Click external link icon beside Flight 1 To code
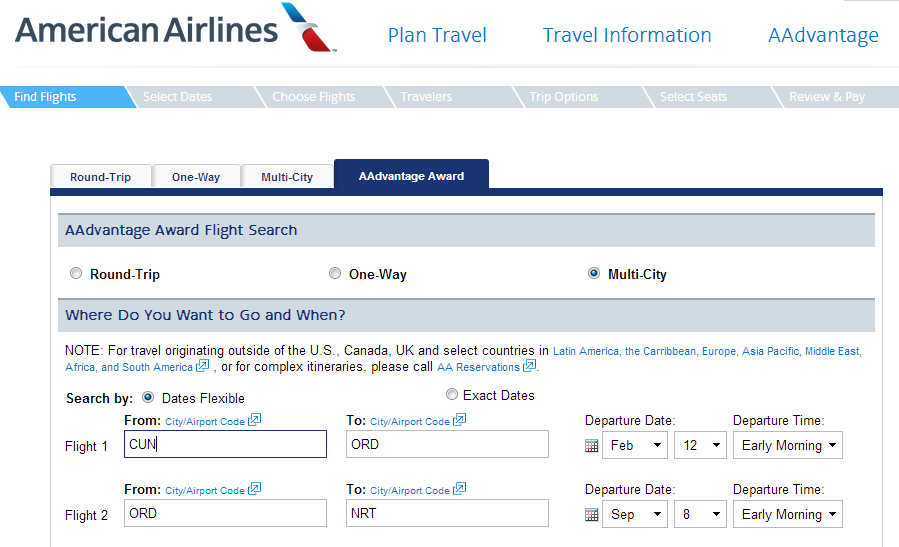Screen dimensions: 899x547 pyautogui.click(x=459, y=420)
